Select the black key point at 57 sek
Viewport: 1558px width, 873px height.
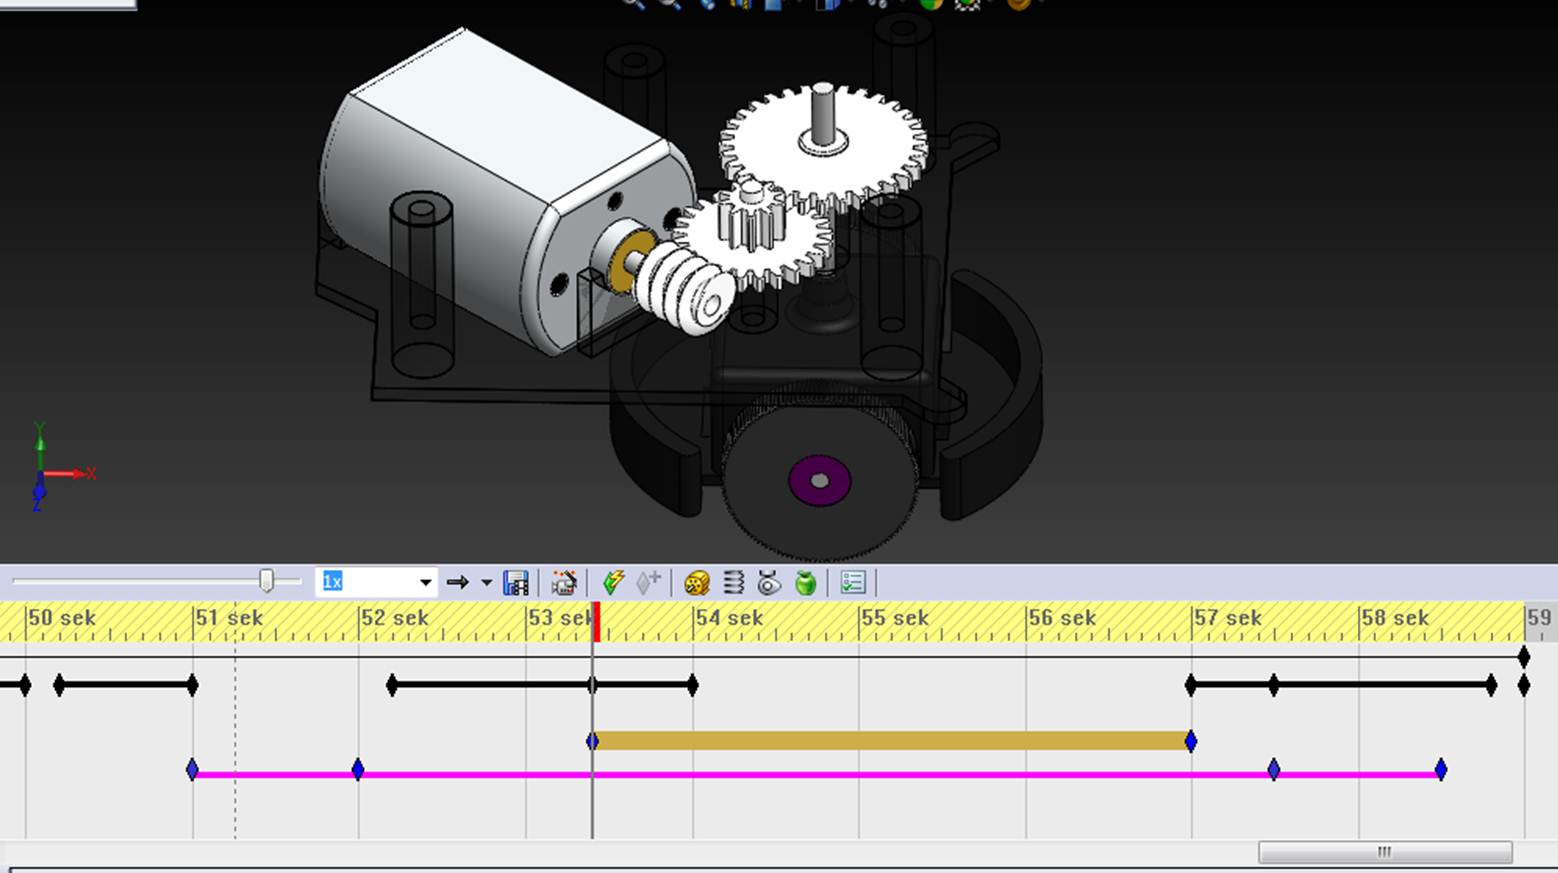[x=1191, y=685]
